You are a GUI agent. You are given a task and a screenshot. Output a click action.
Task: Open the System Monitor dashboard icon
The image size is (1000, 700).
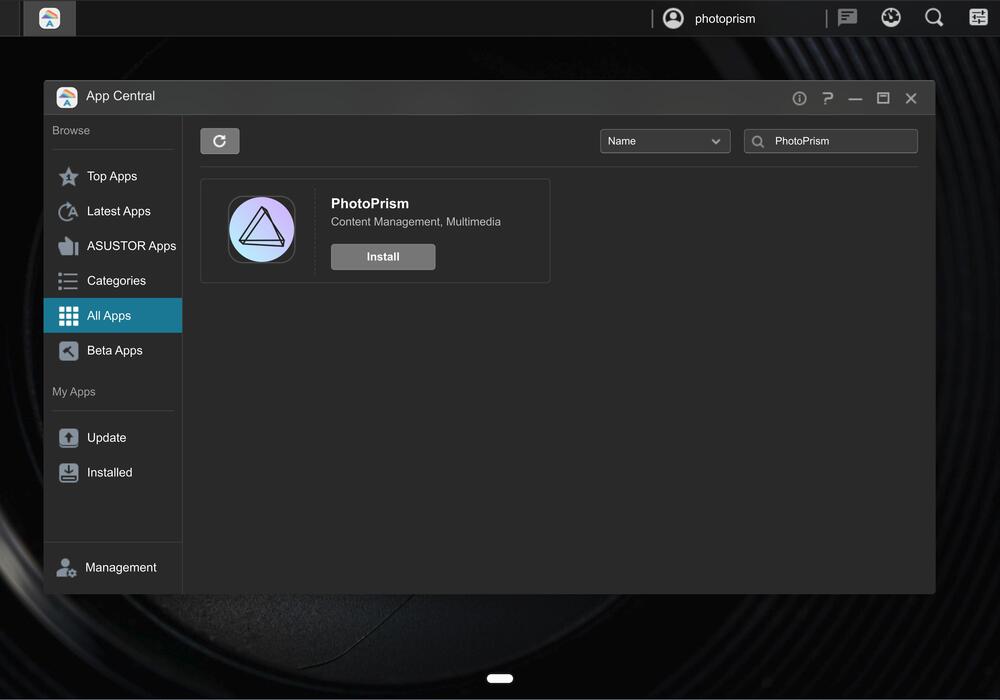890,17
